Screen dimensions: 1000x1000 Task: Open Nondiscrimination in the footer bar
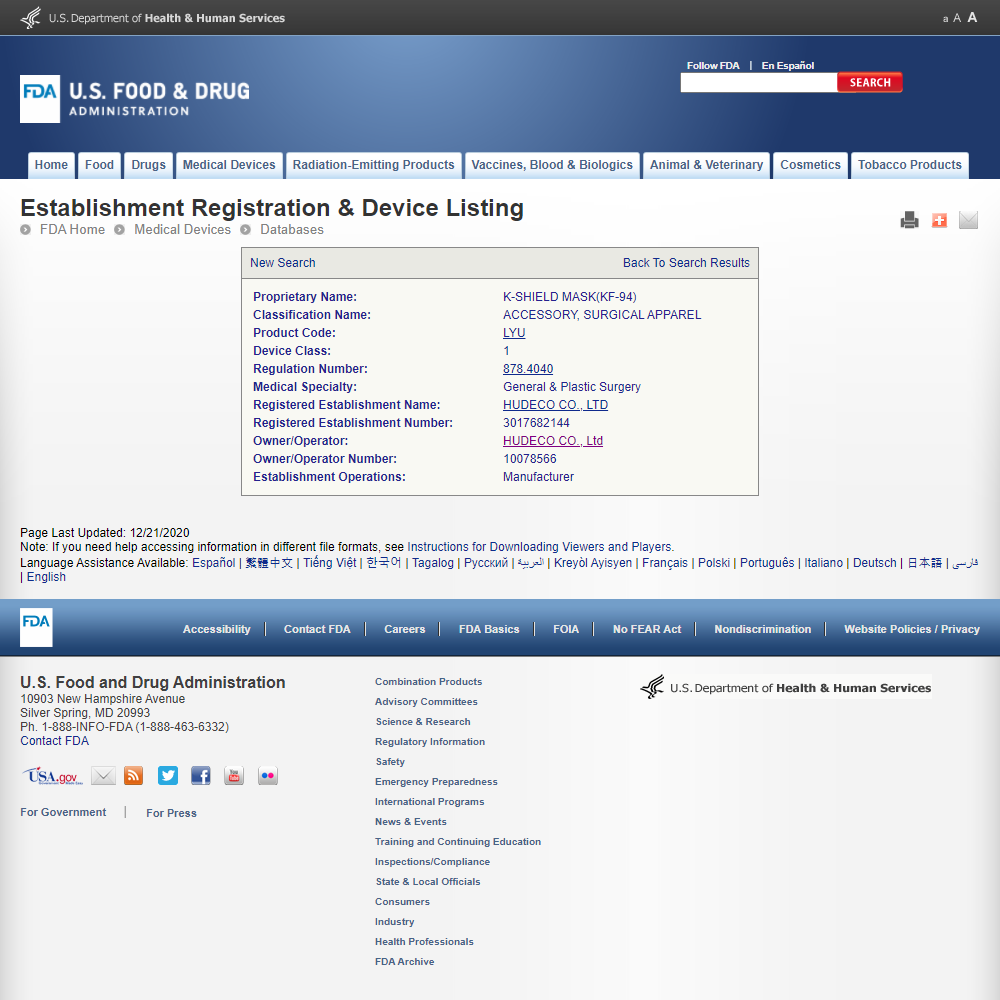[x=763, y=629]
